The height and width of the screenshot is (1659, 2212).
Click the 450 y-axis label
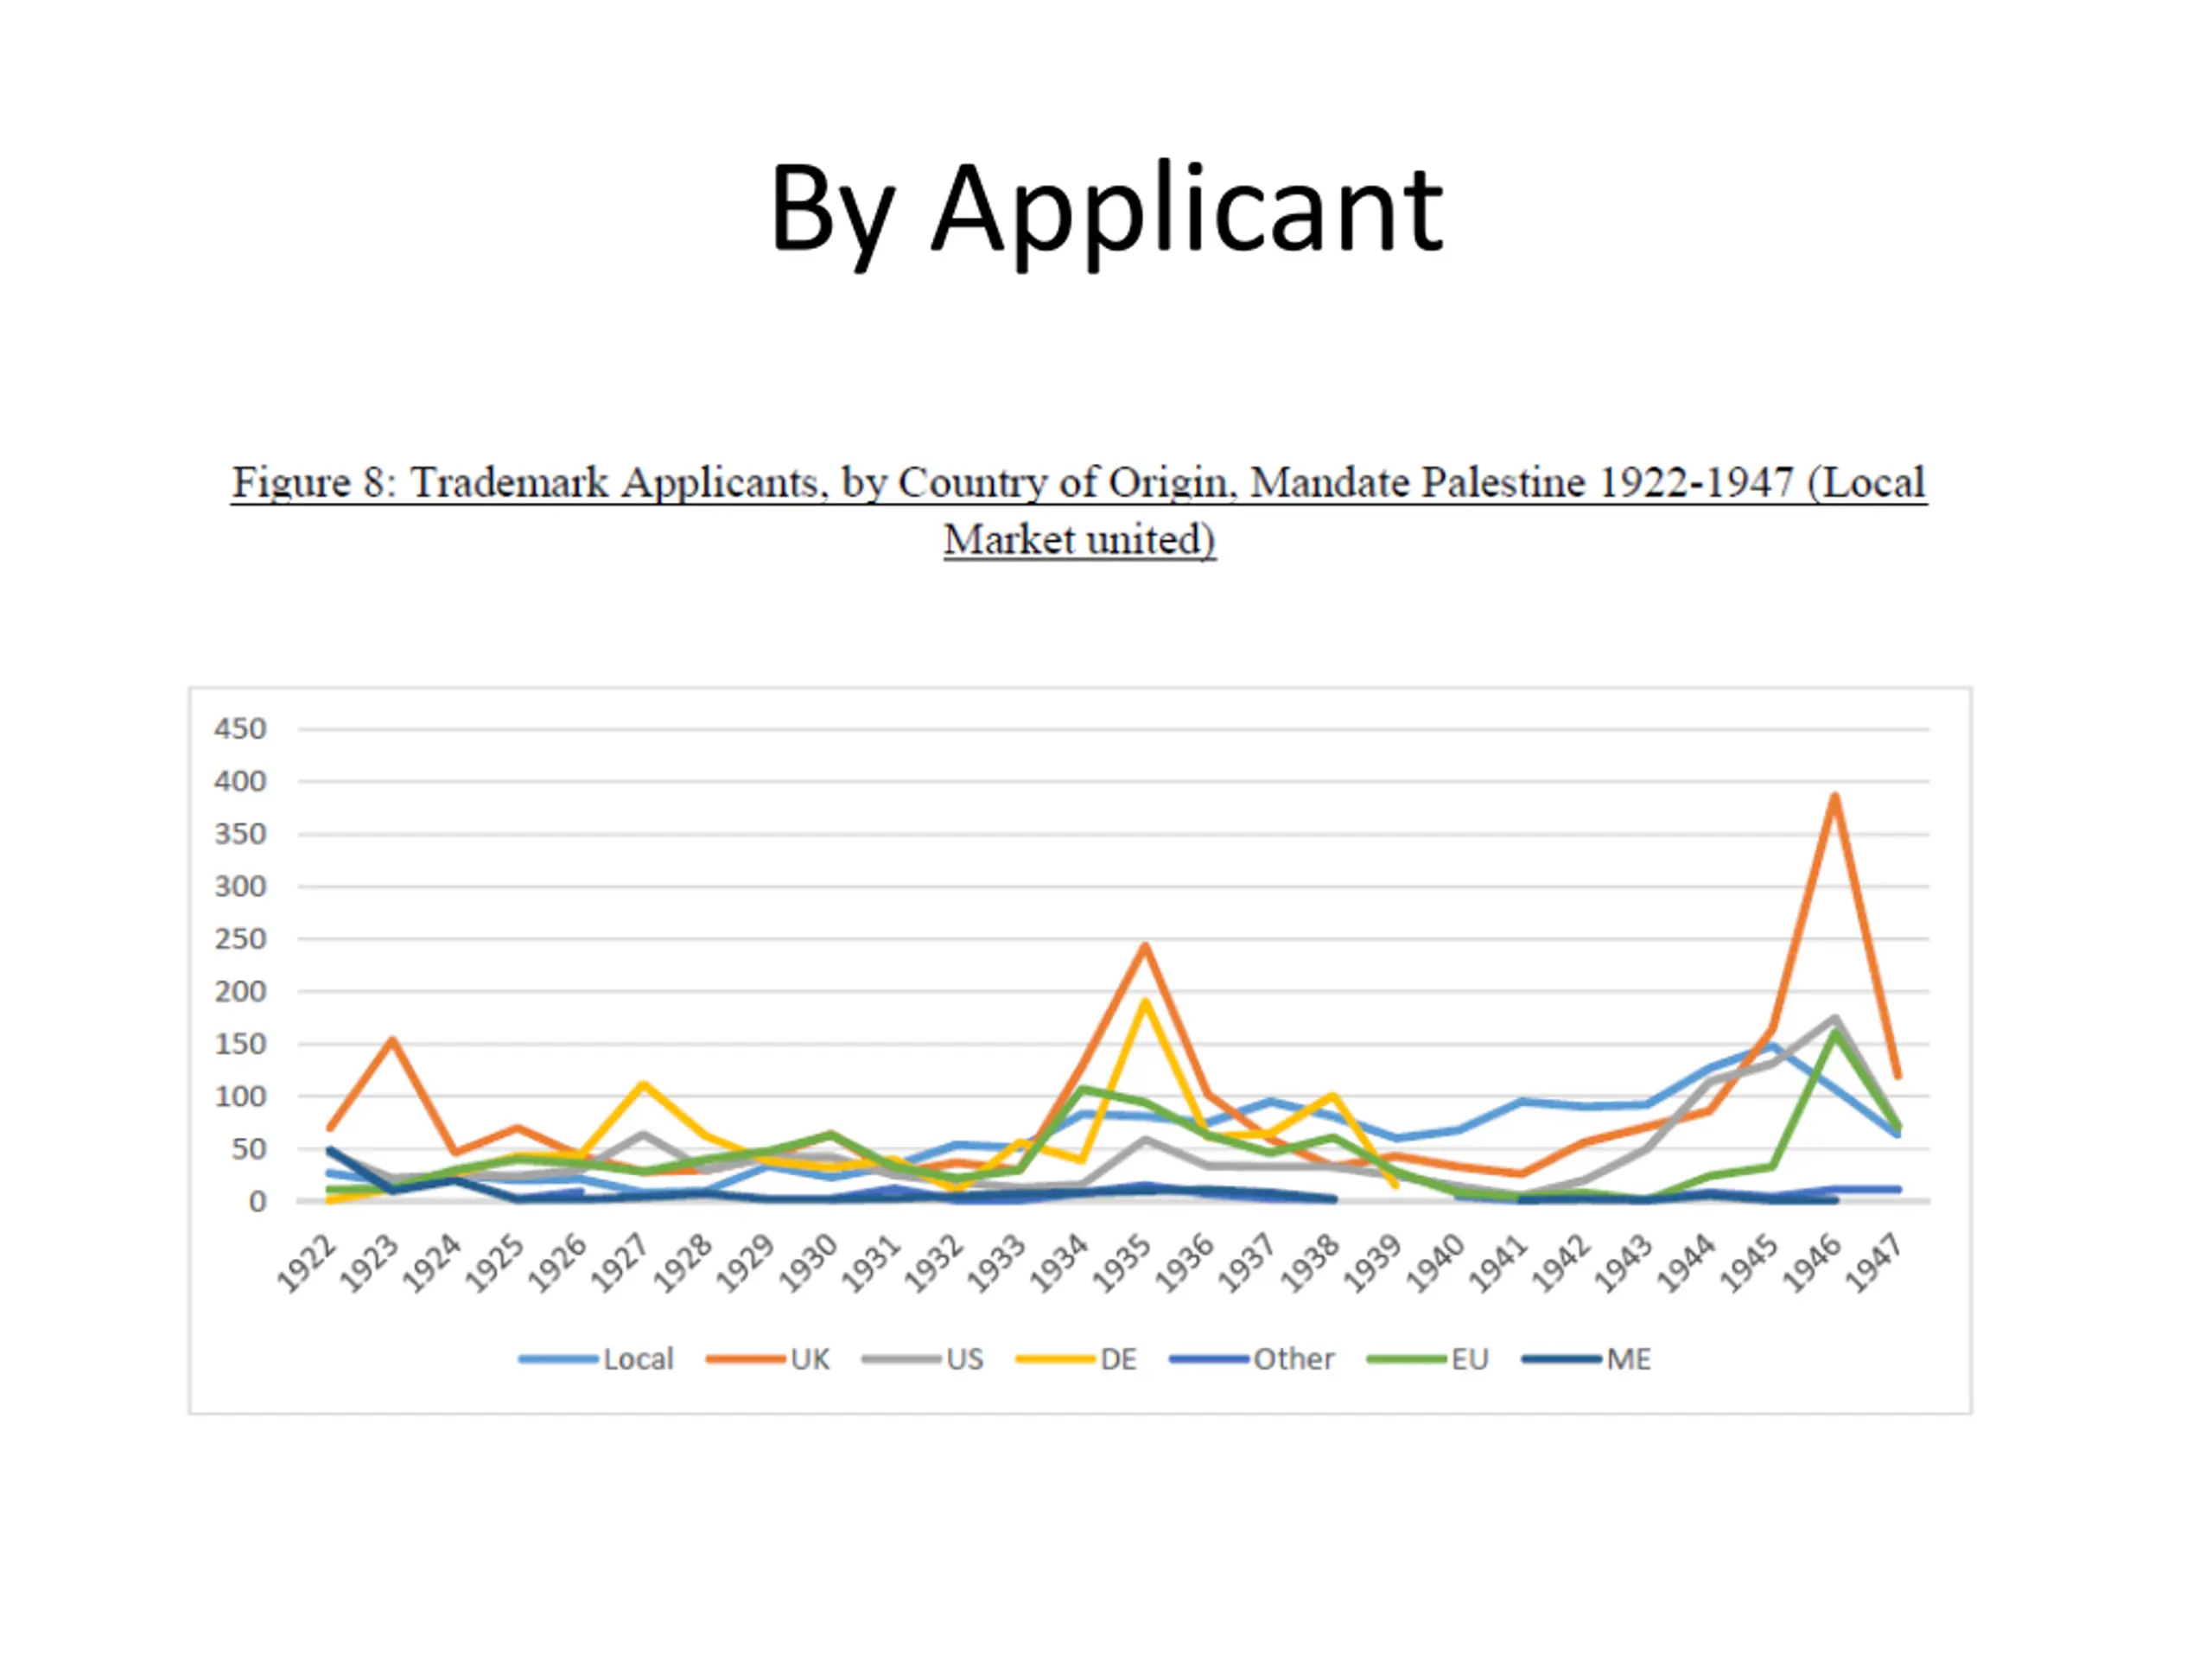pos(240,729)
